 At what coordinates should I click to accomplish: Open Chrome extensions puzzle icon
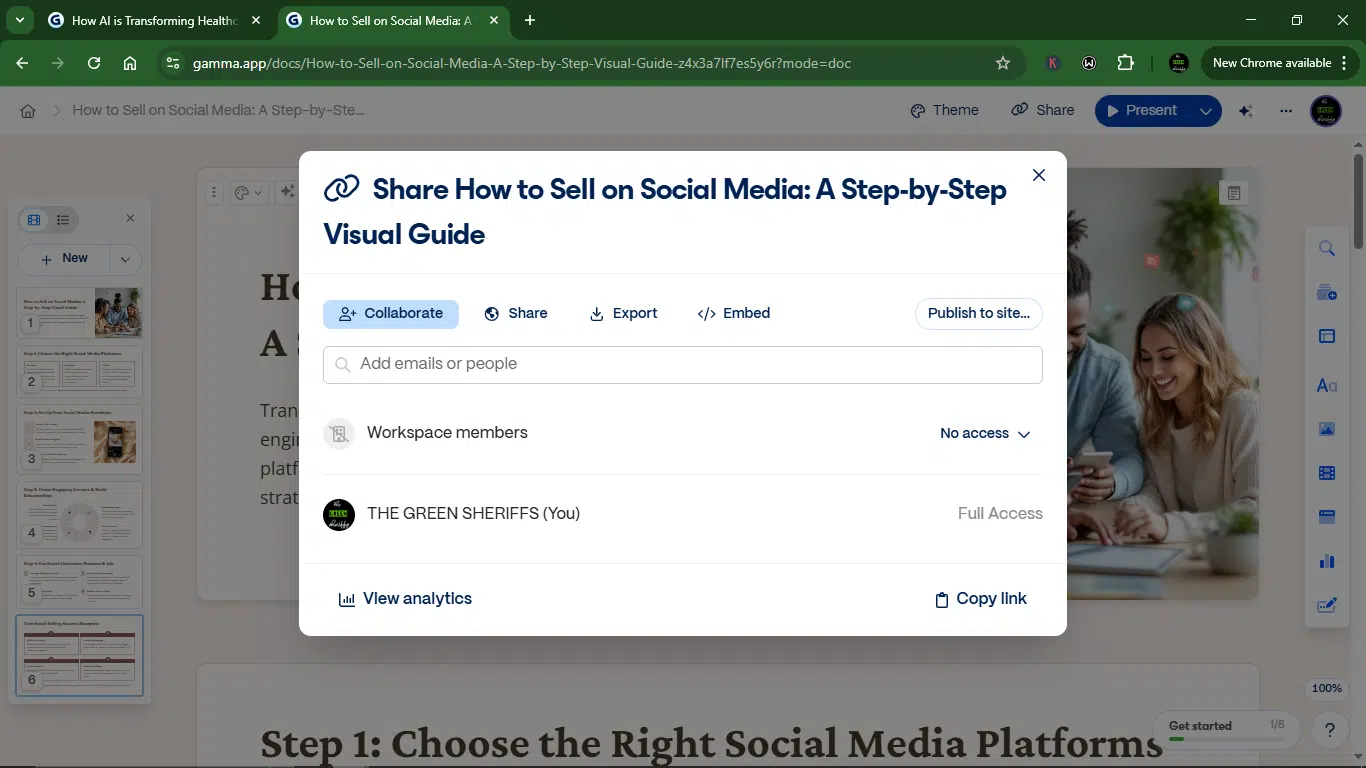point(1125,63)
